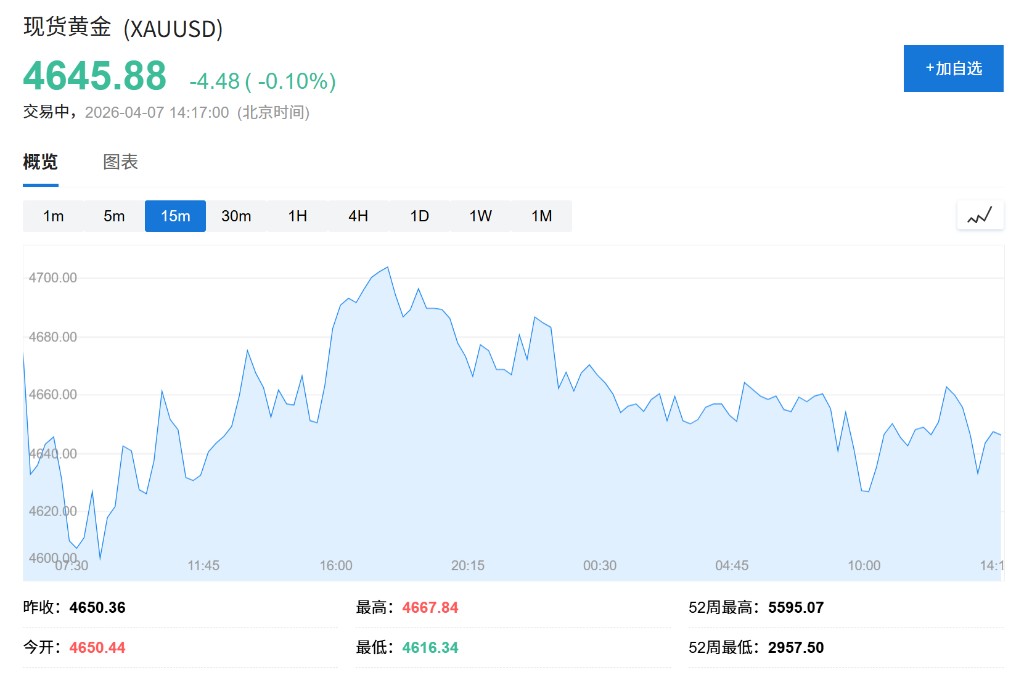Click the 现货黄金 (XAUUSD) title
Viewport: 1024px width, 676px height.
123,29
